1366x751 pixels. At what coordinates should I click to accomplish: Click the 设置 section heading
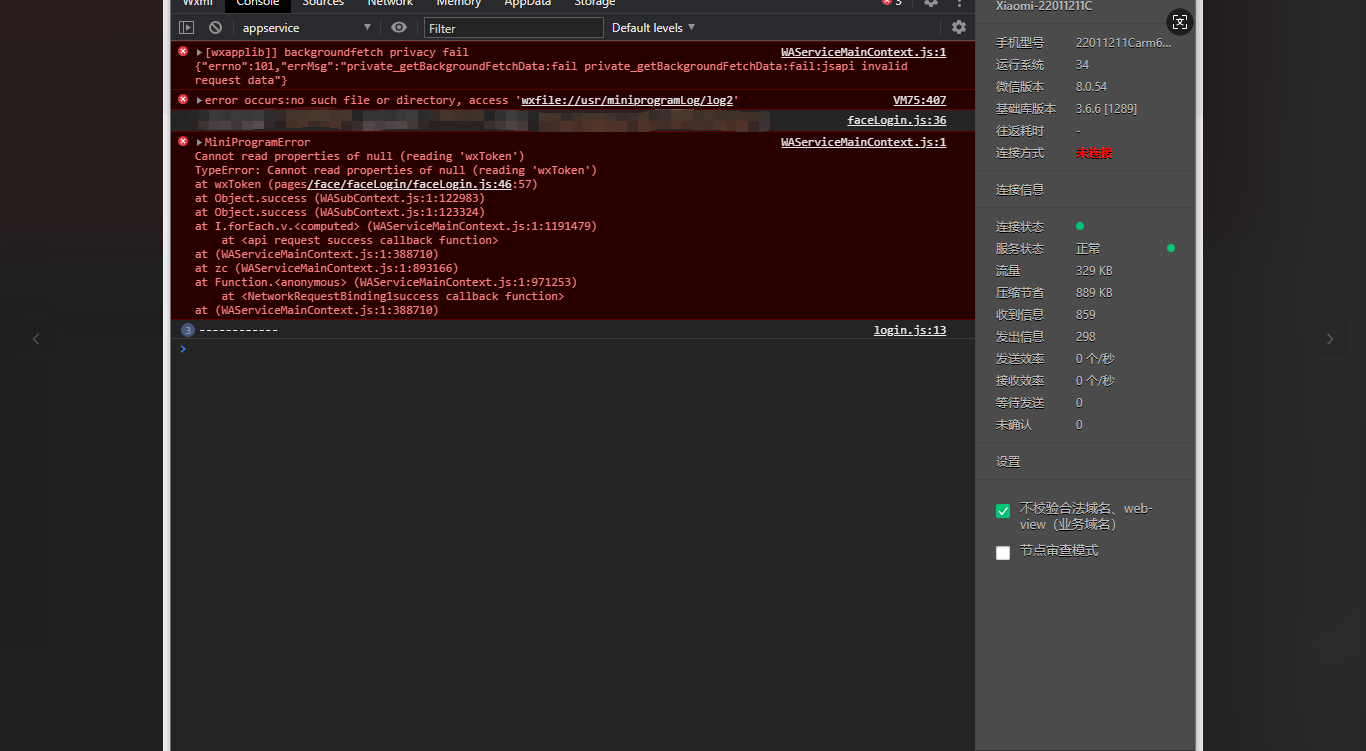[1008, 462]
